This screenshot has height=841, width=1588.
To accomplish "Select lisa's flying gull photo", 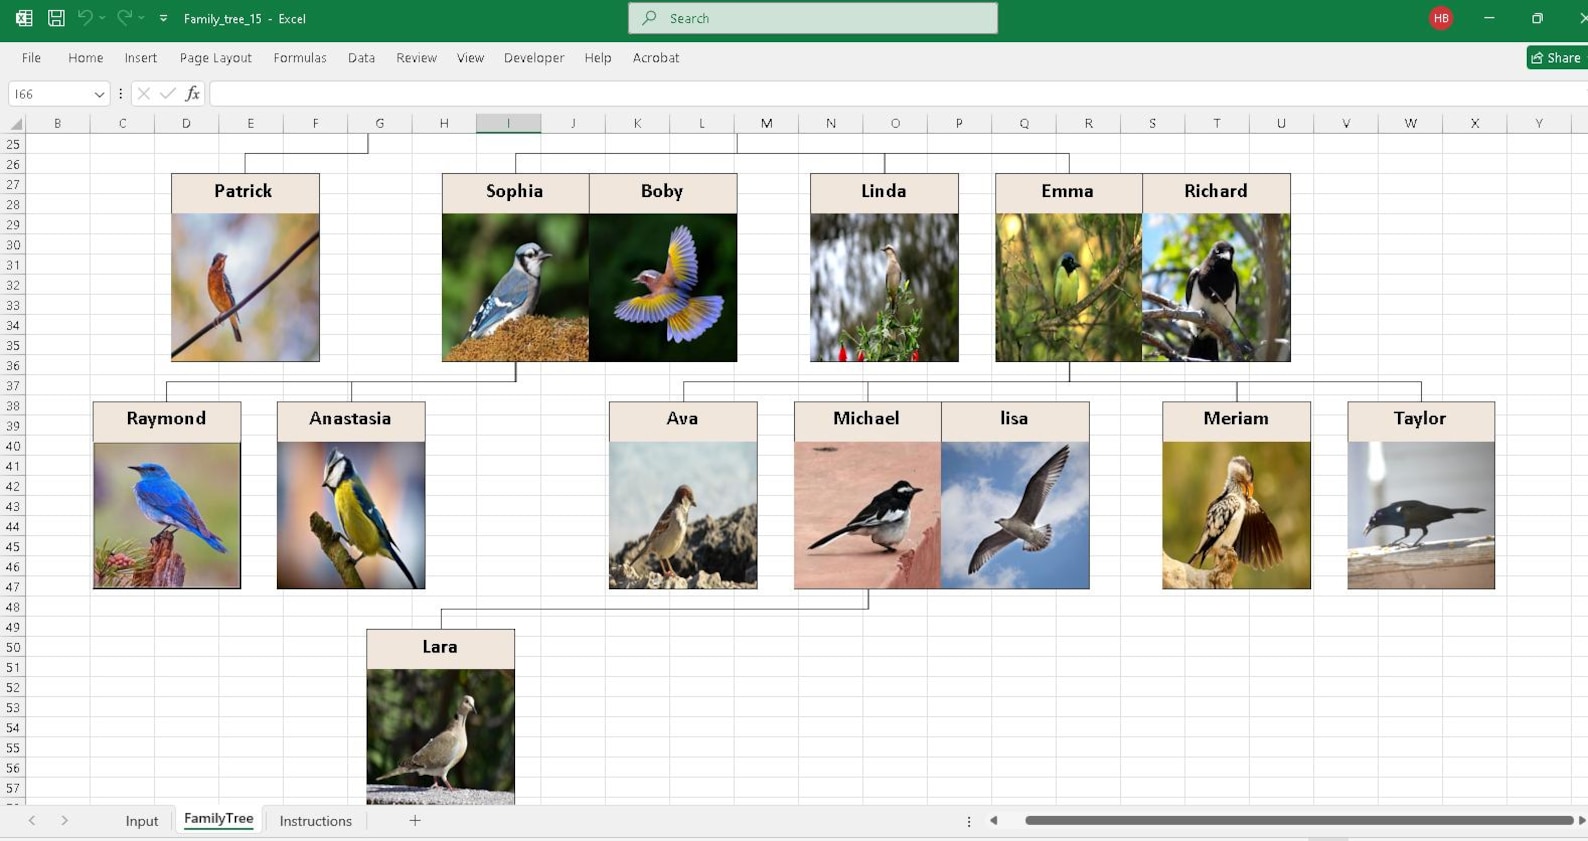I will click(1015, 515).
